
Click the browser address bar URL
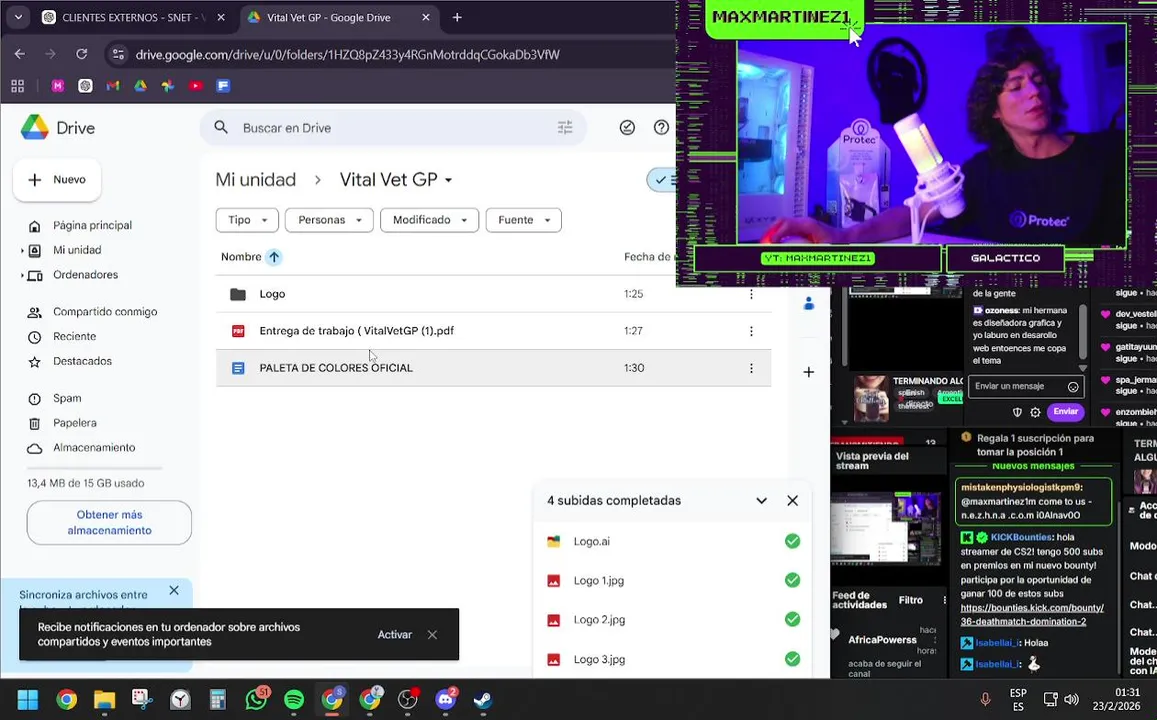click(x=348, y=55)
